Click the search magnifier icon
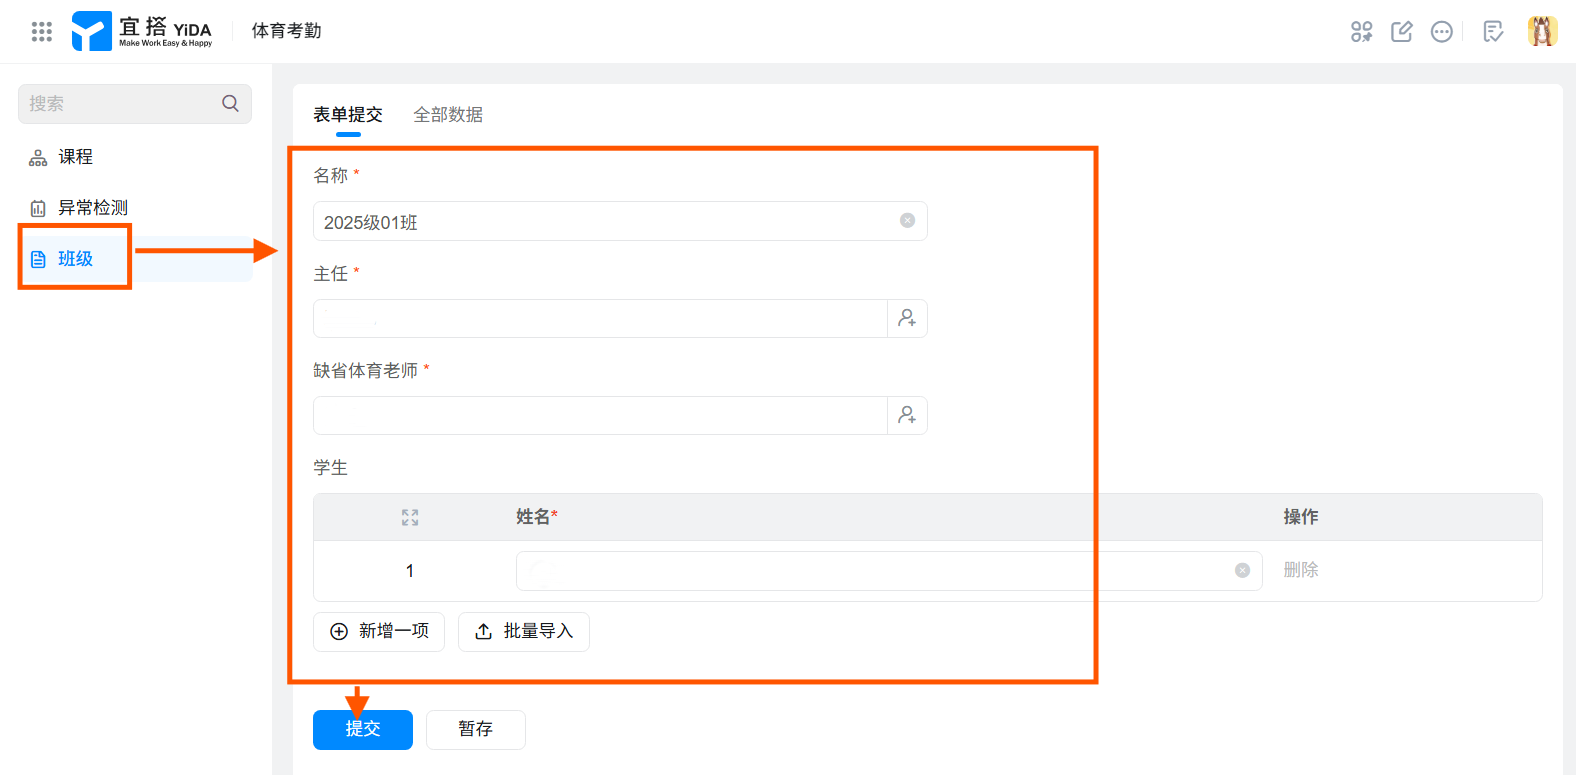 pyautogui.click(x=230, y=103)
